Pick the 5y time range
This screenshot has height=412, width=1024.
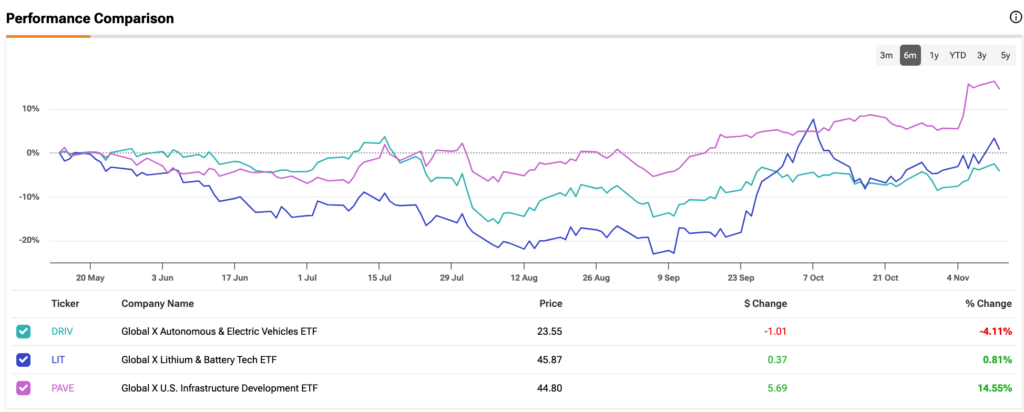click(x=1005, y=55)
